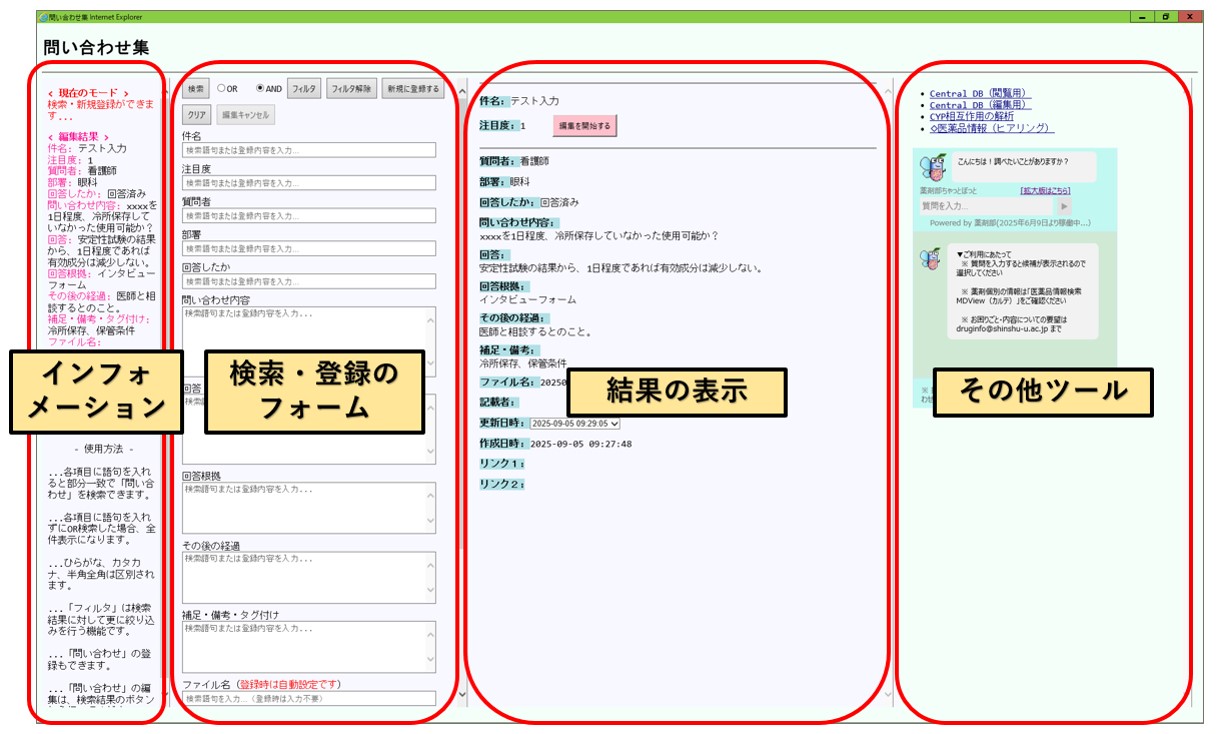Click the chatbot send arrow icon
The height and width of the screenshot is (734, 1218).
click(x=1064, y=206)
